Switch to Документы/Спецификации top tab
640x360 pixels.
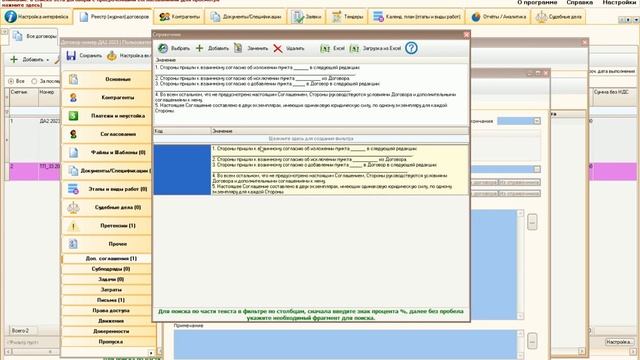246,17
